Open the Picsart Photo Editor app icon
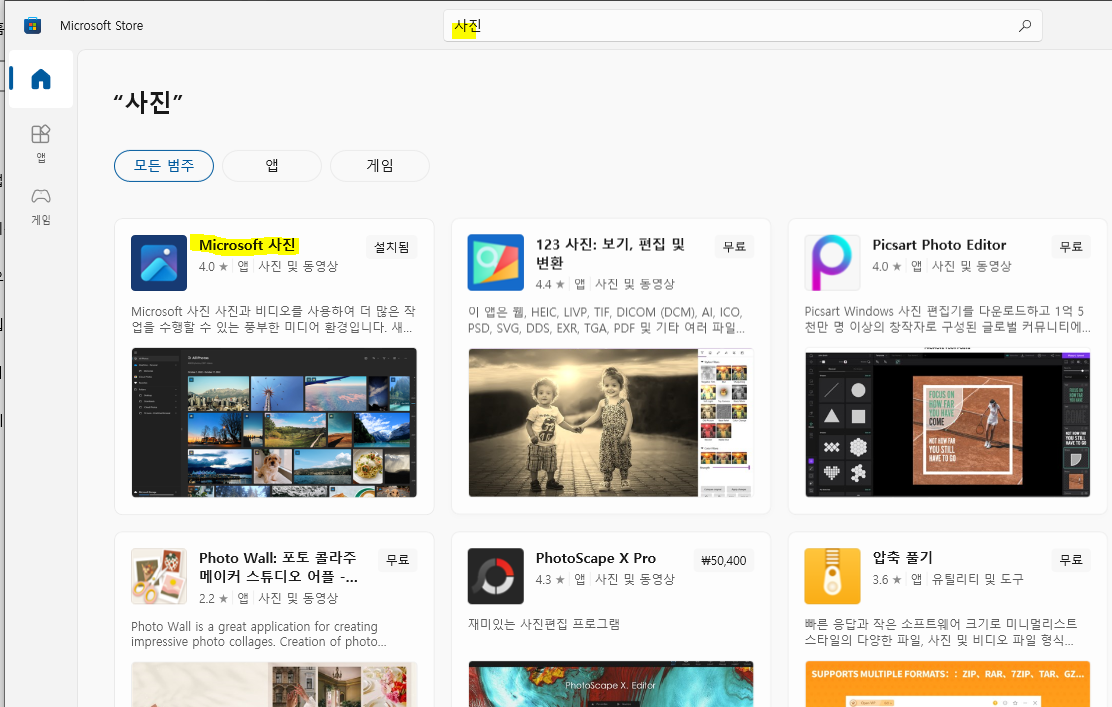 (833, 263)
